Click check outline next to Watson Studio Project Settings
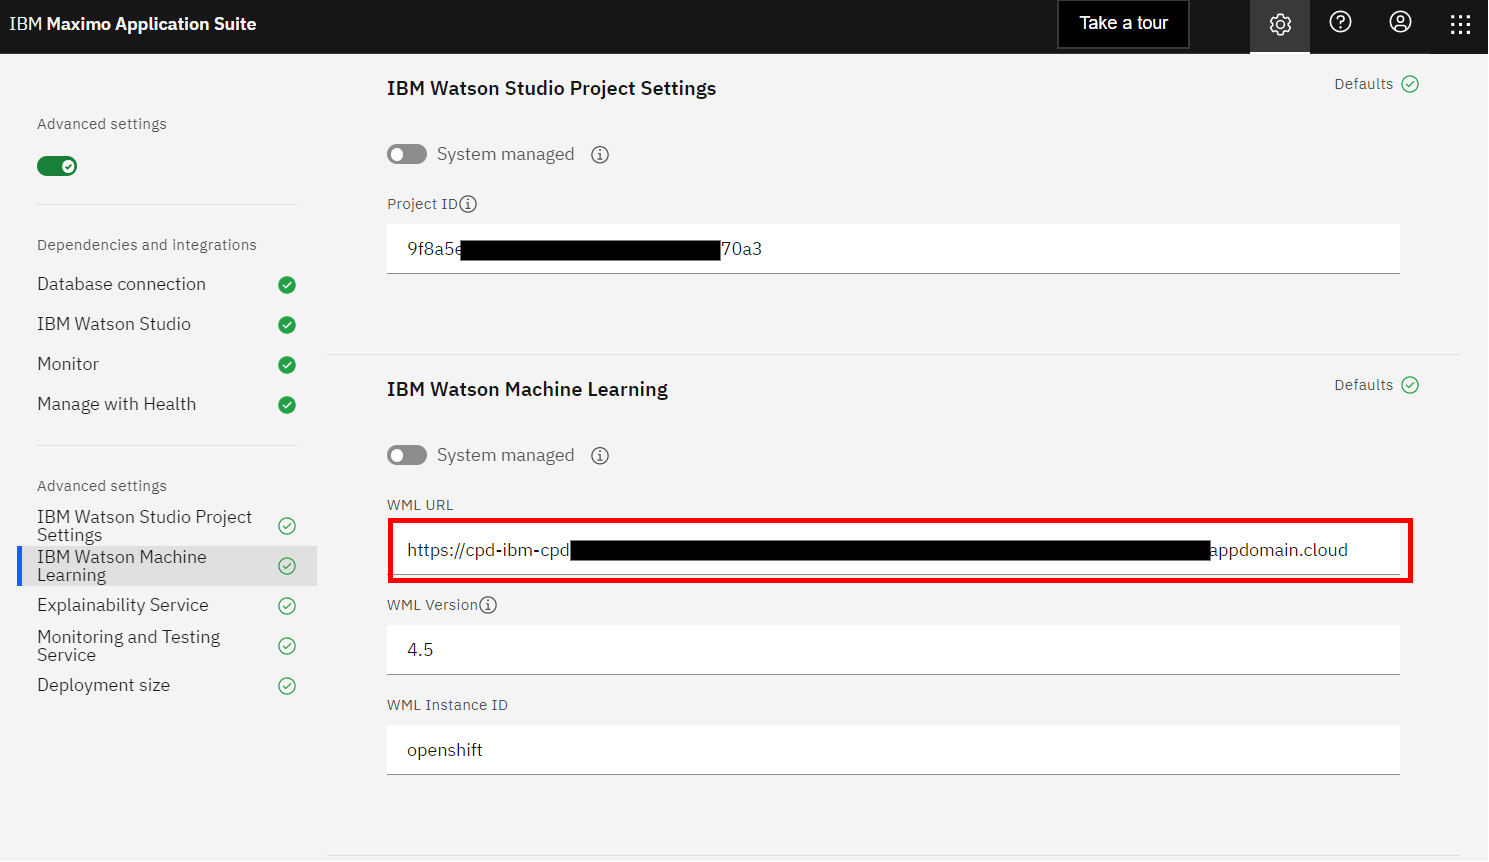Image resolution: width=1489 pixels, height=862 pixels. coord(287,526)
